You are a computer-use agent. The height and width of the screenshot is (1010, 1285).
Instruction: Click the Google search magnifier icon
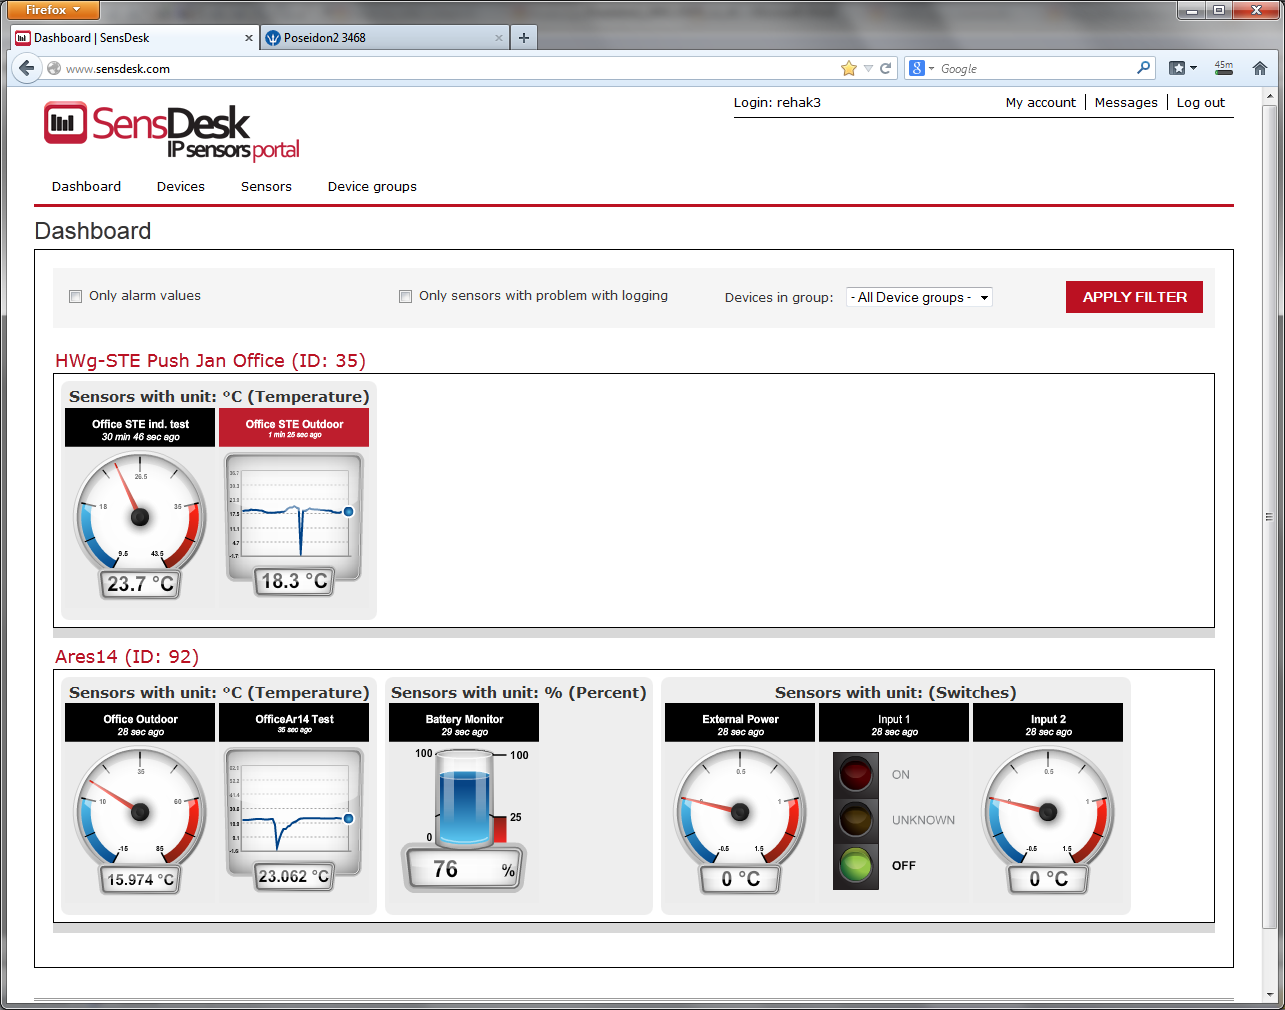click(x=1143, y=68)
